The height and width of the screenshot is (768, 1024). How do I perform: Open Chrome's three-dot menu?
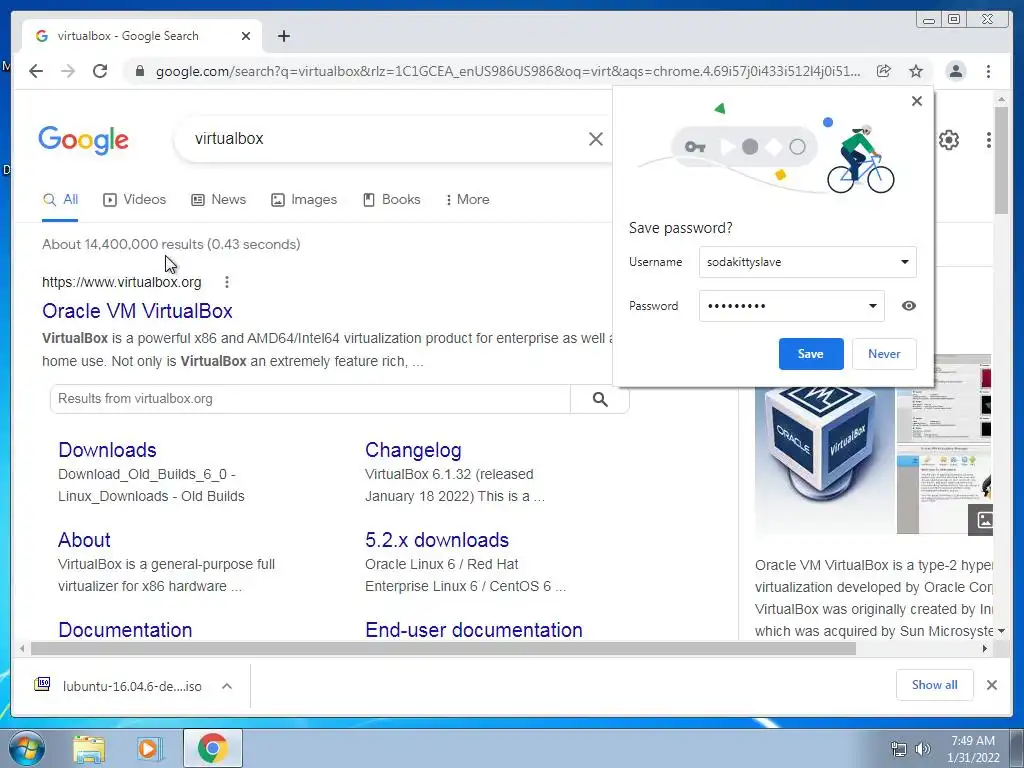click(988, 71)
